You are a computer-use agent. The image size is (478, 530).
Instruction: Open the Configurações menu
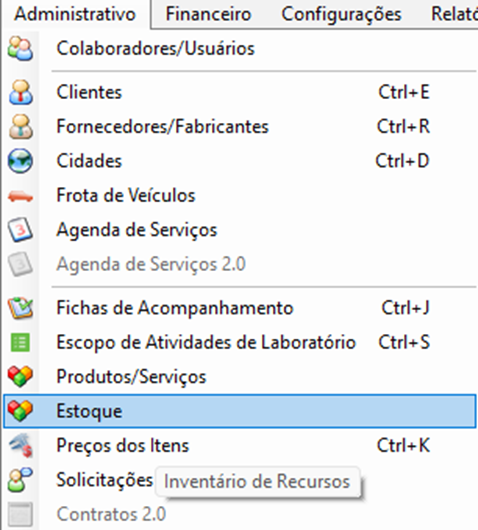click(x=341, y=14)
